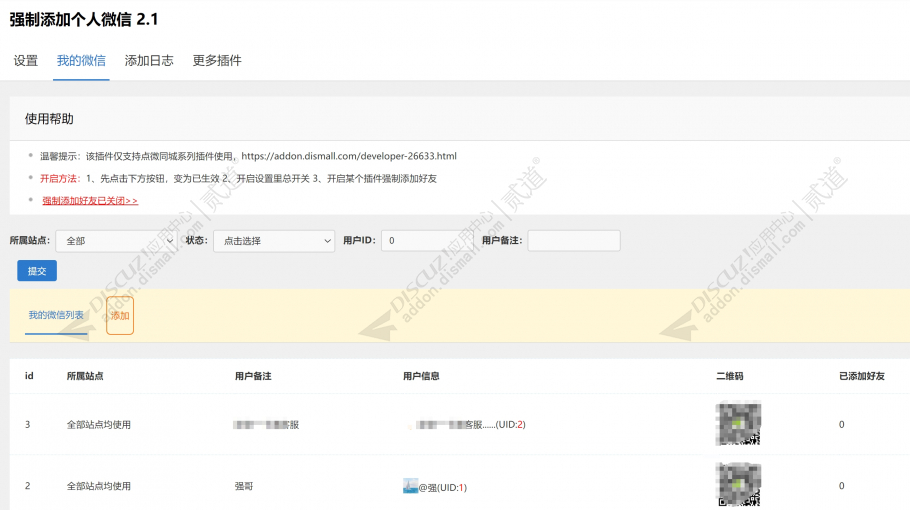This screenshot has height=510, width=910.
Task: Click the id column header
Action: [x=29, y=376]
